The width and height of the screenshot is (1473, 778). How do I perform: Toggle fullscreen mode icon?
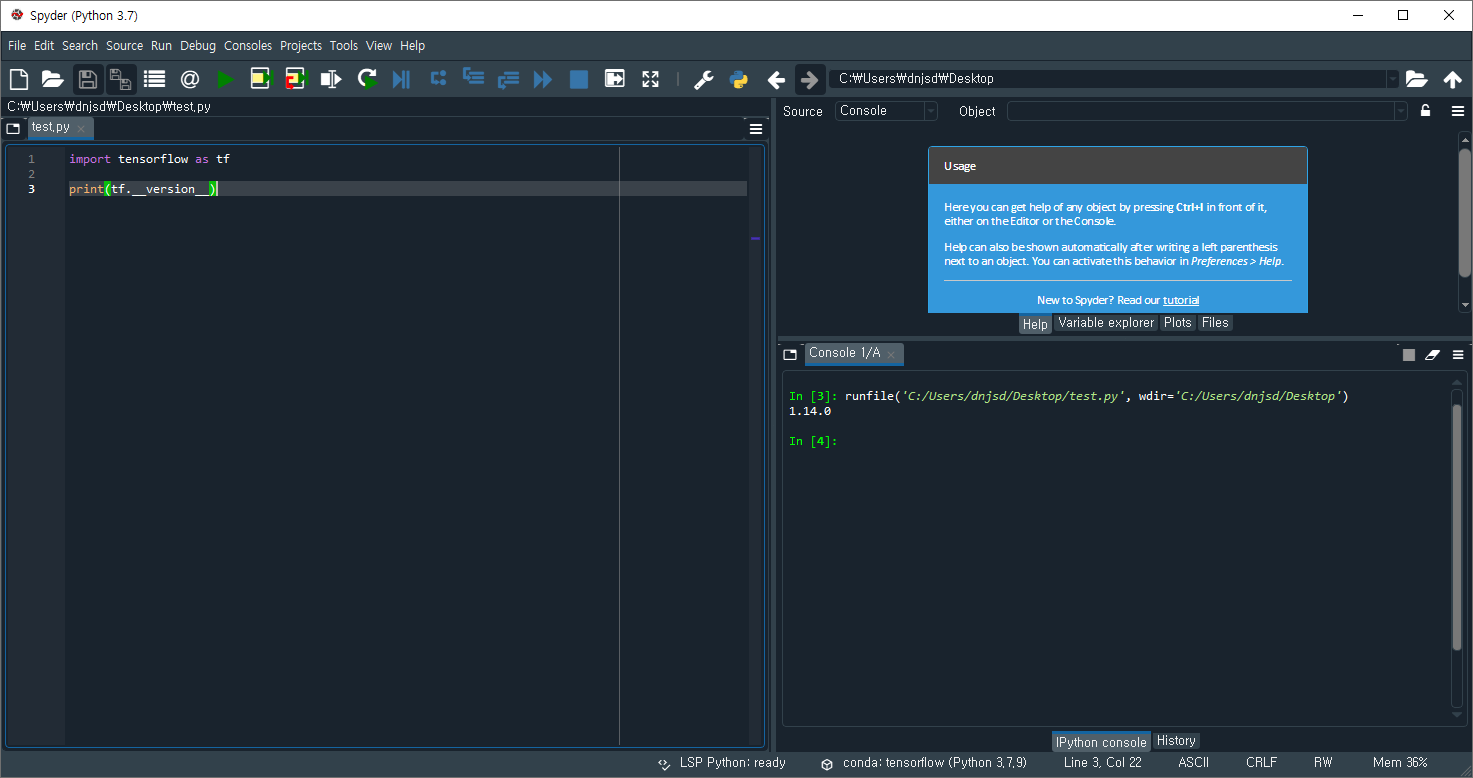[651, 79]
